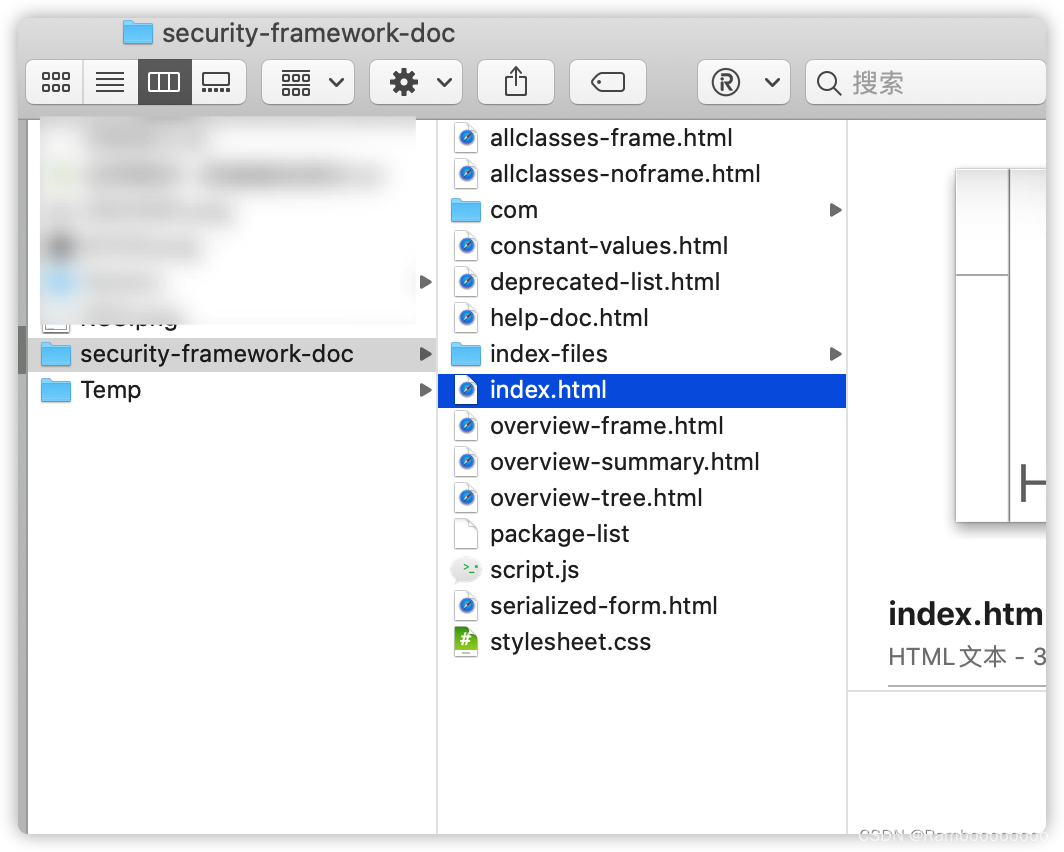Image resolution: width=1064 pixels, height=852 pixels.
Task: Click the icon of overview-tree.html
Action: click(466, 498)
